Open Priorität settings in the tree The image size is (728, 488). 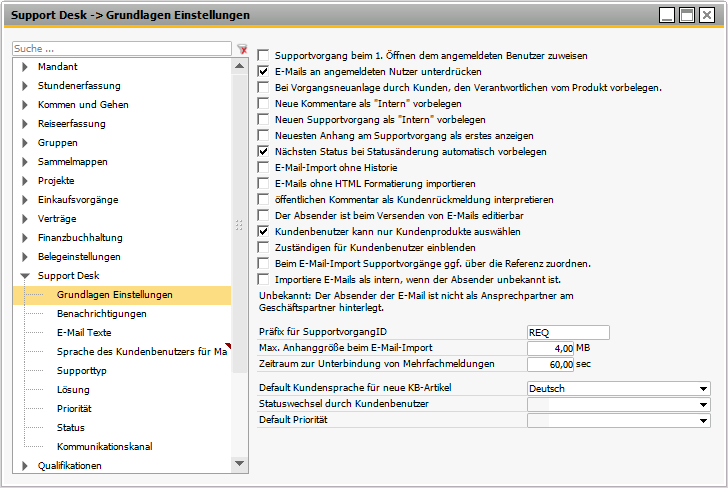click(x=74, y=409)
